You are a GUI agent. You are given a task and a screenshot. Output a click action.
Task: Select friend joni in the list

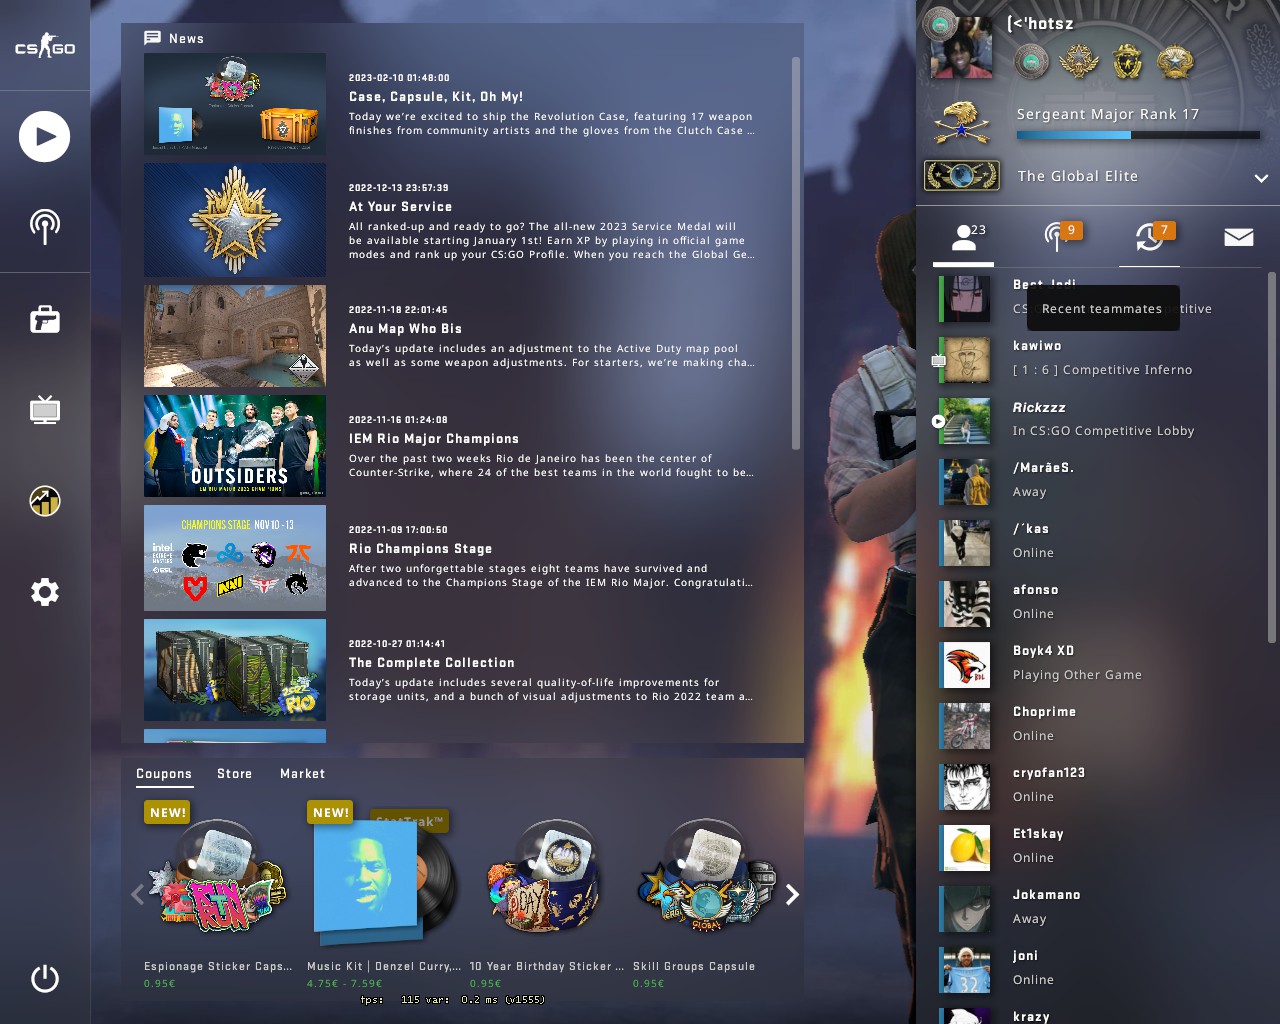tap(1100, 968)
